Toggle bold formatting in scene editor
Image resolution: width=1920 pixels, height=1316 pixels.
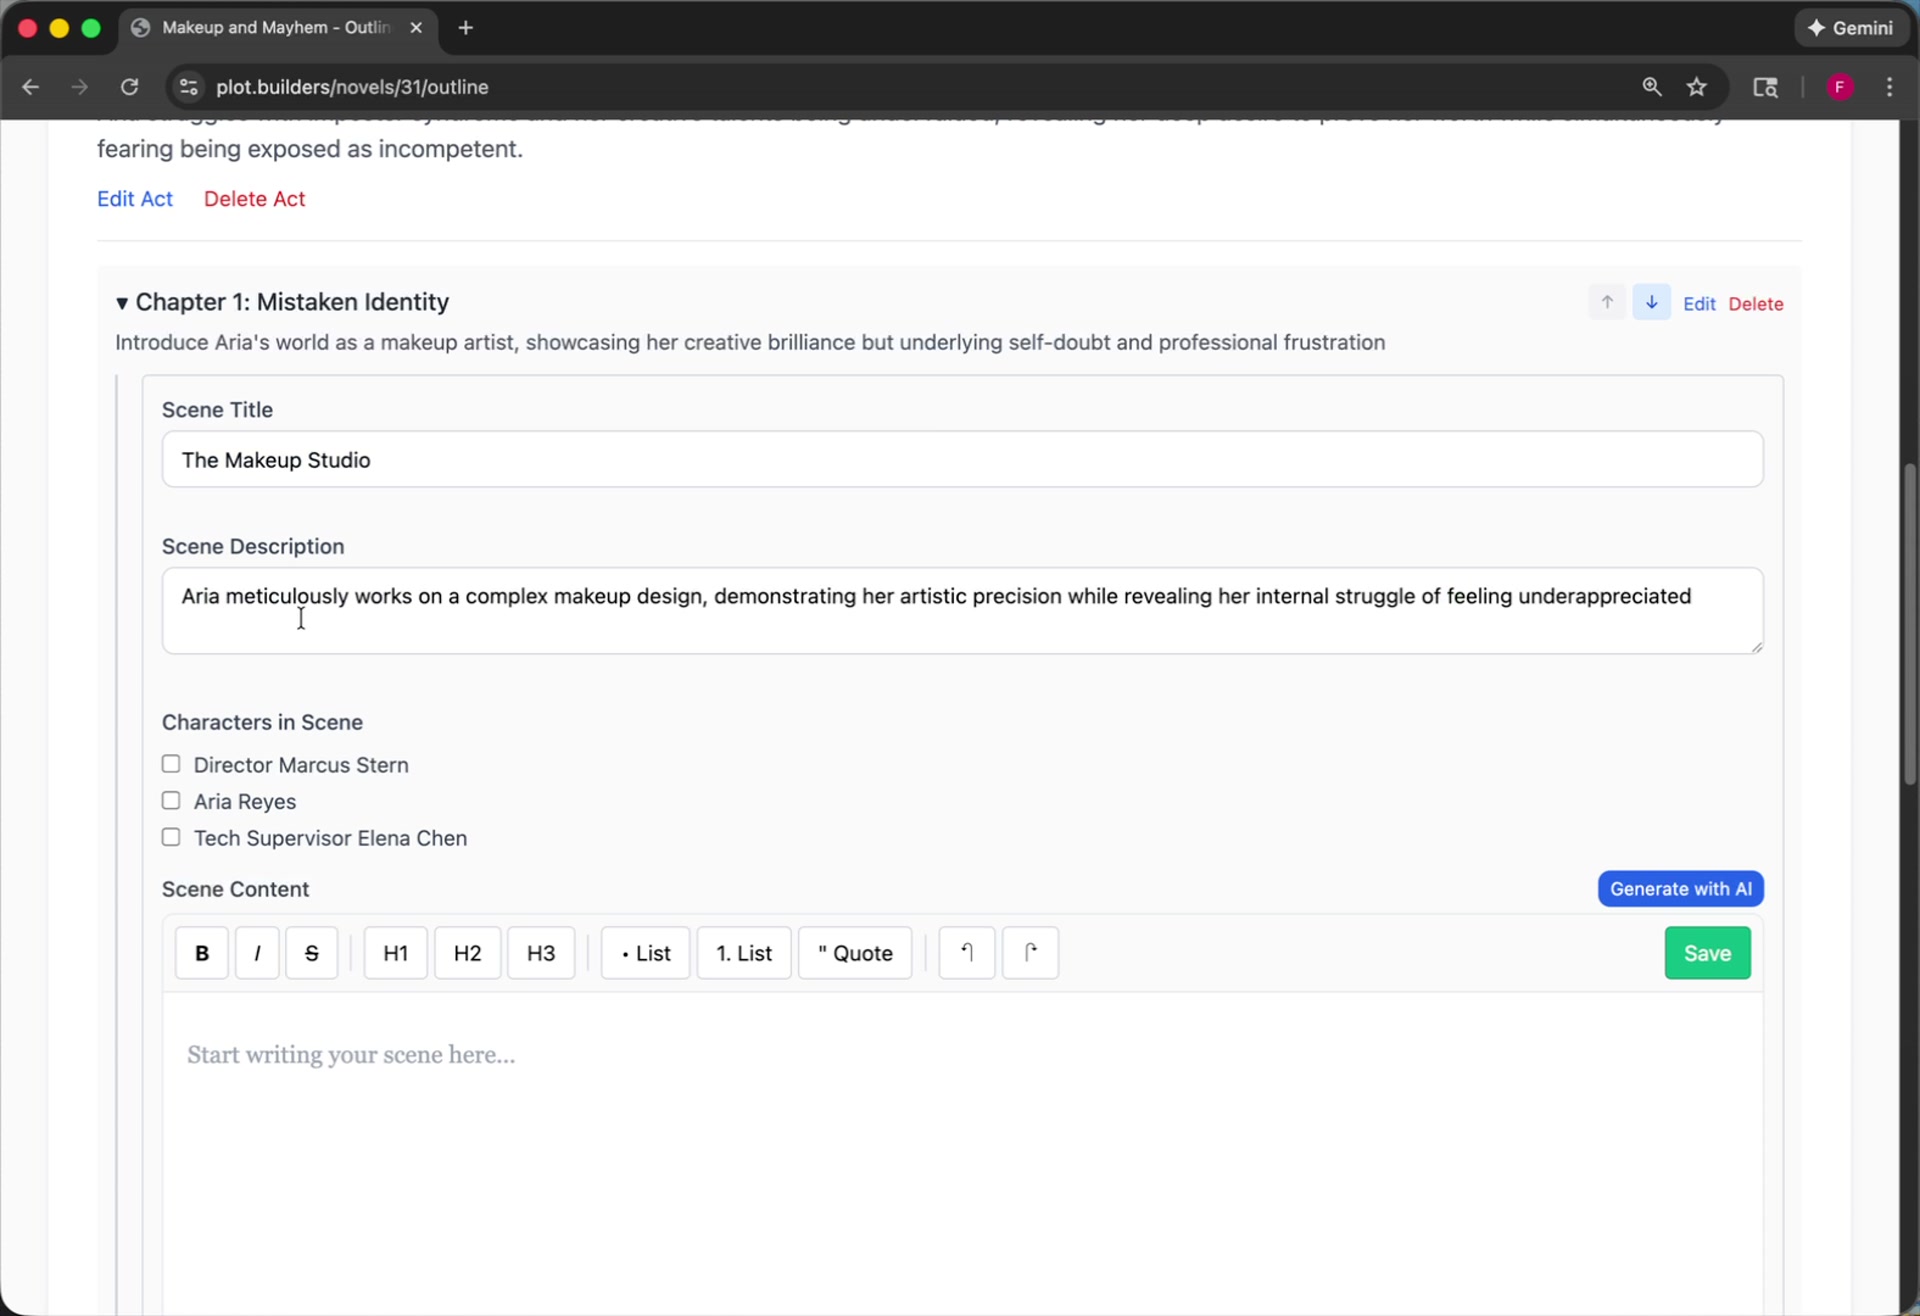[201, 953]
